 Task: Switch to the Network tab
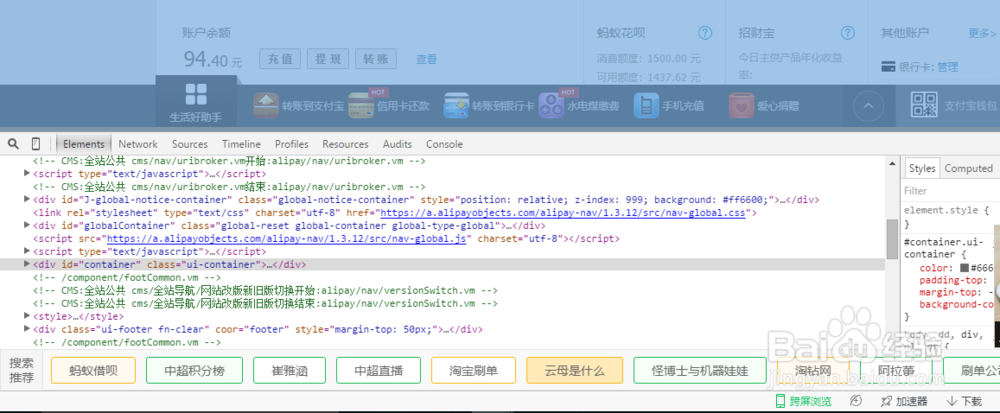[x=138, y=144]
